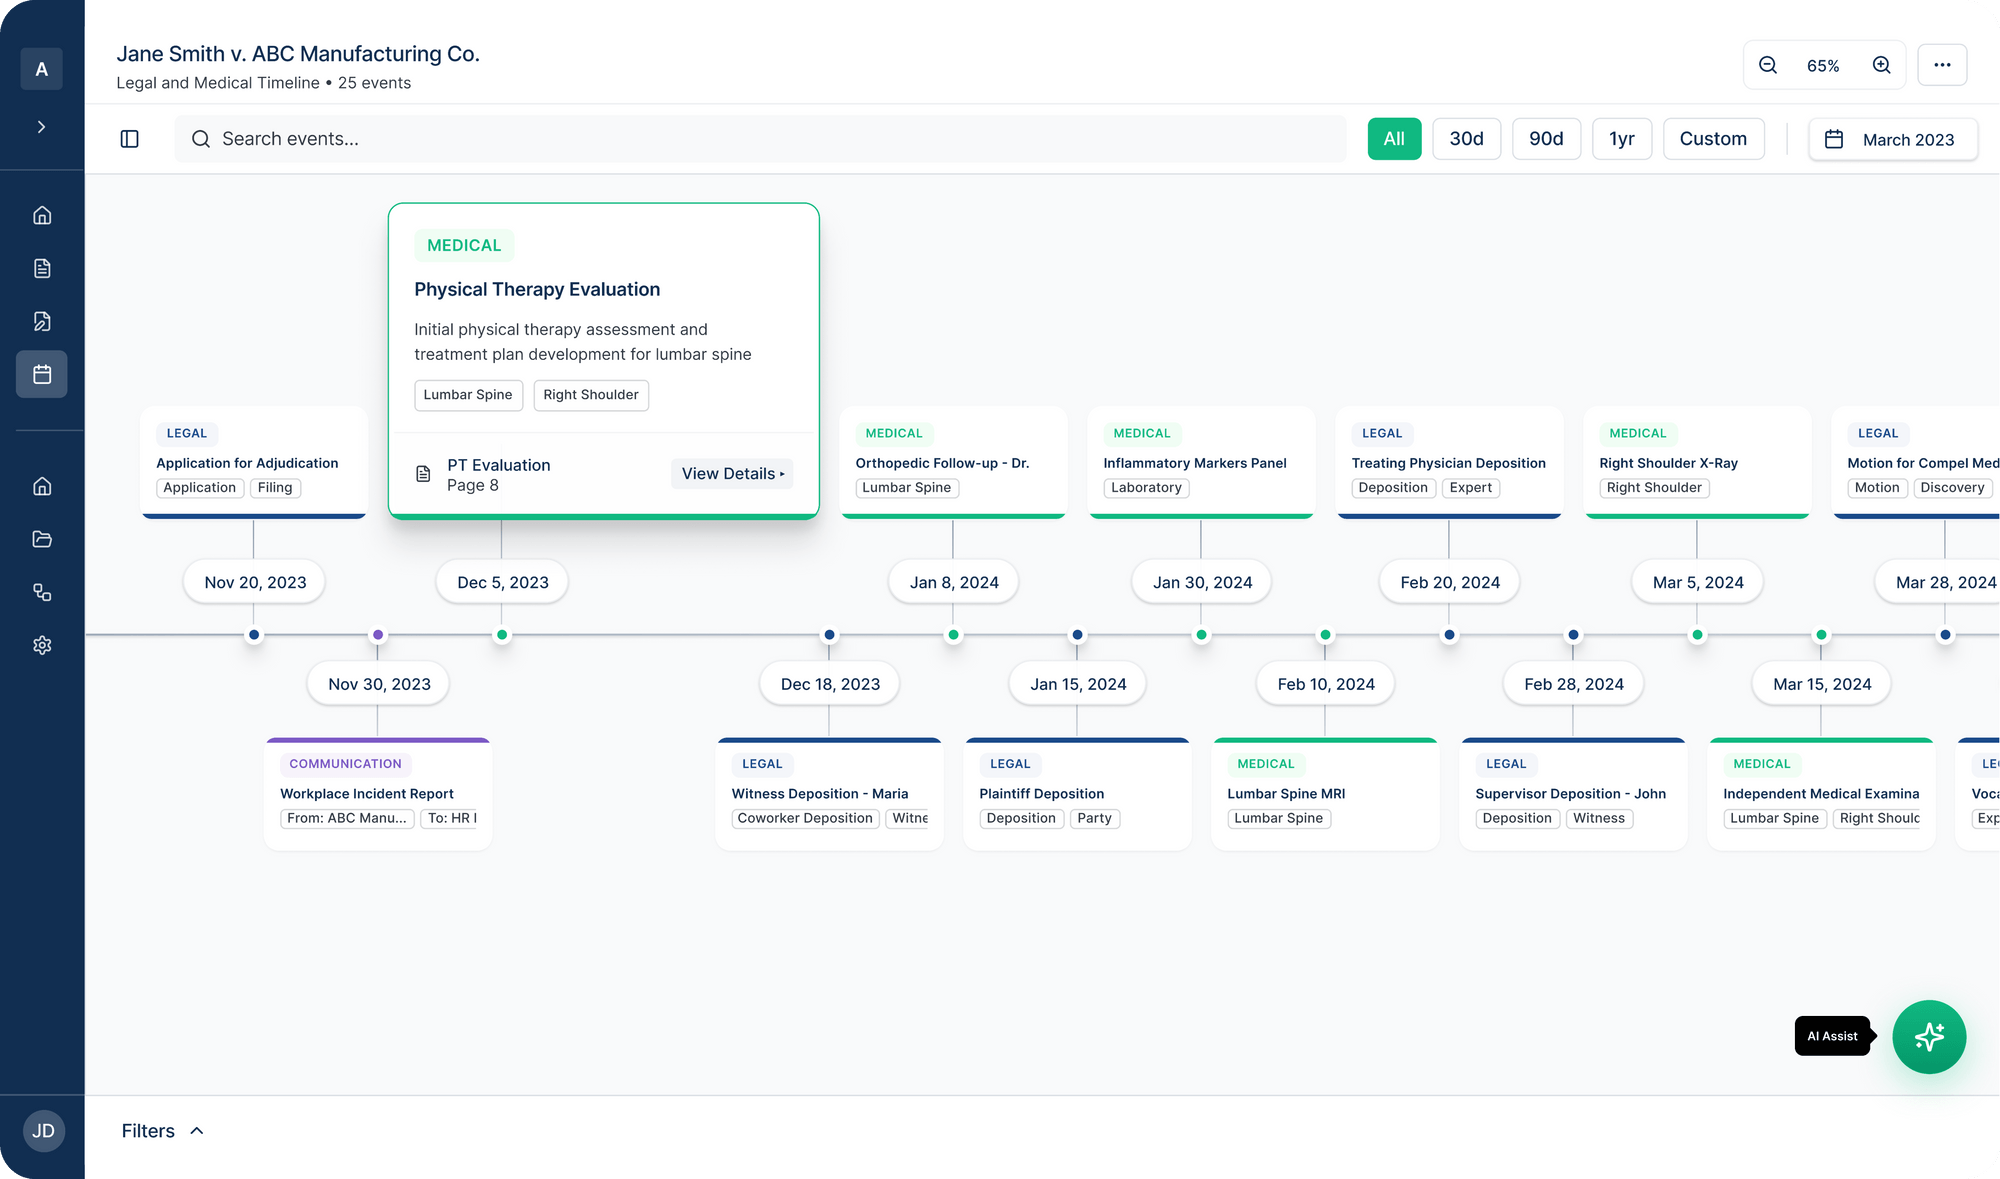Open the March 2023 date picker
This screenshot has width=2000, height=1179.
click(x=1892, y=139)
